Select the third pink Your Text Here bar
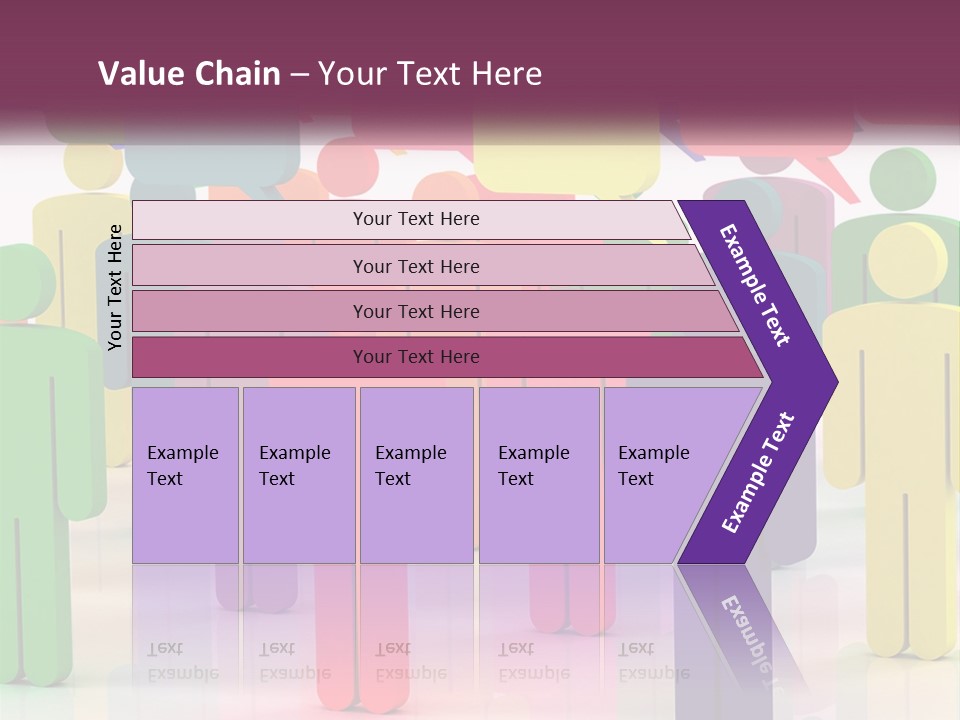This screenshot has height=720, width=960. [435, 312]
